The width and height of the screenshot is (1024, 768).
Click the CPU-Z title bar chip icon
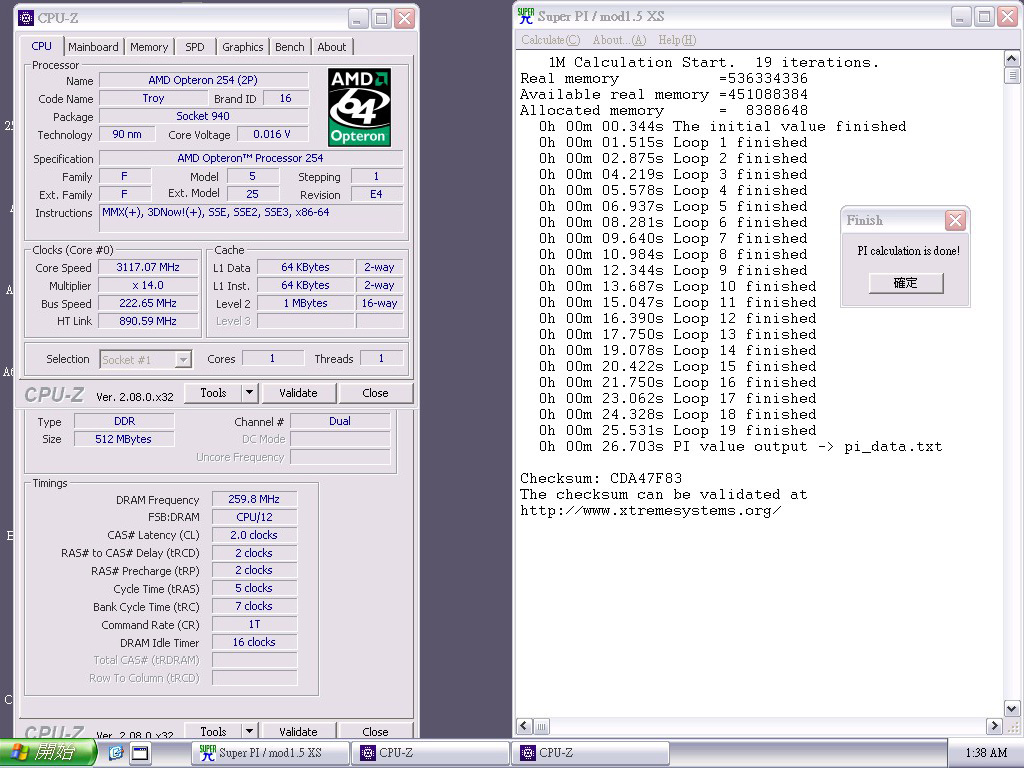click(26, 18)
